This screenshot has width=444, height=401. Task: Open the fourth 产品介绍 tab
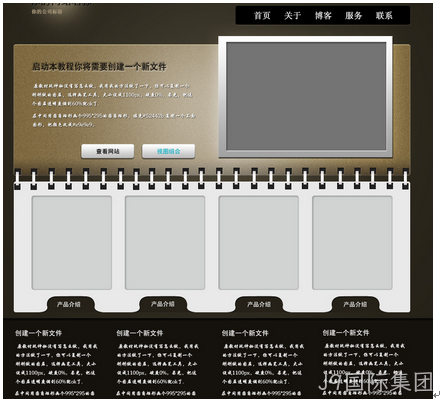355,304
